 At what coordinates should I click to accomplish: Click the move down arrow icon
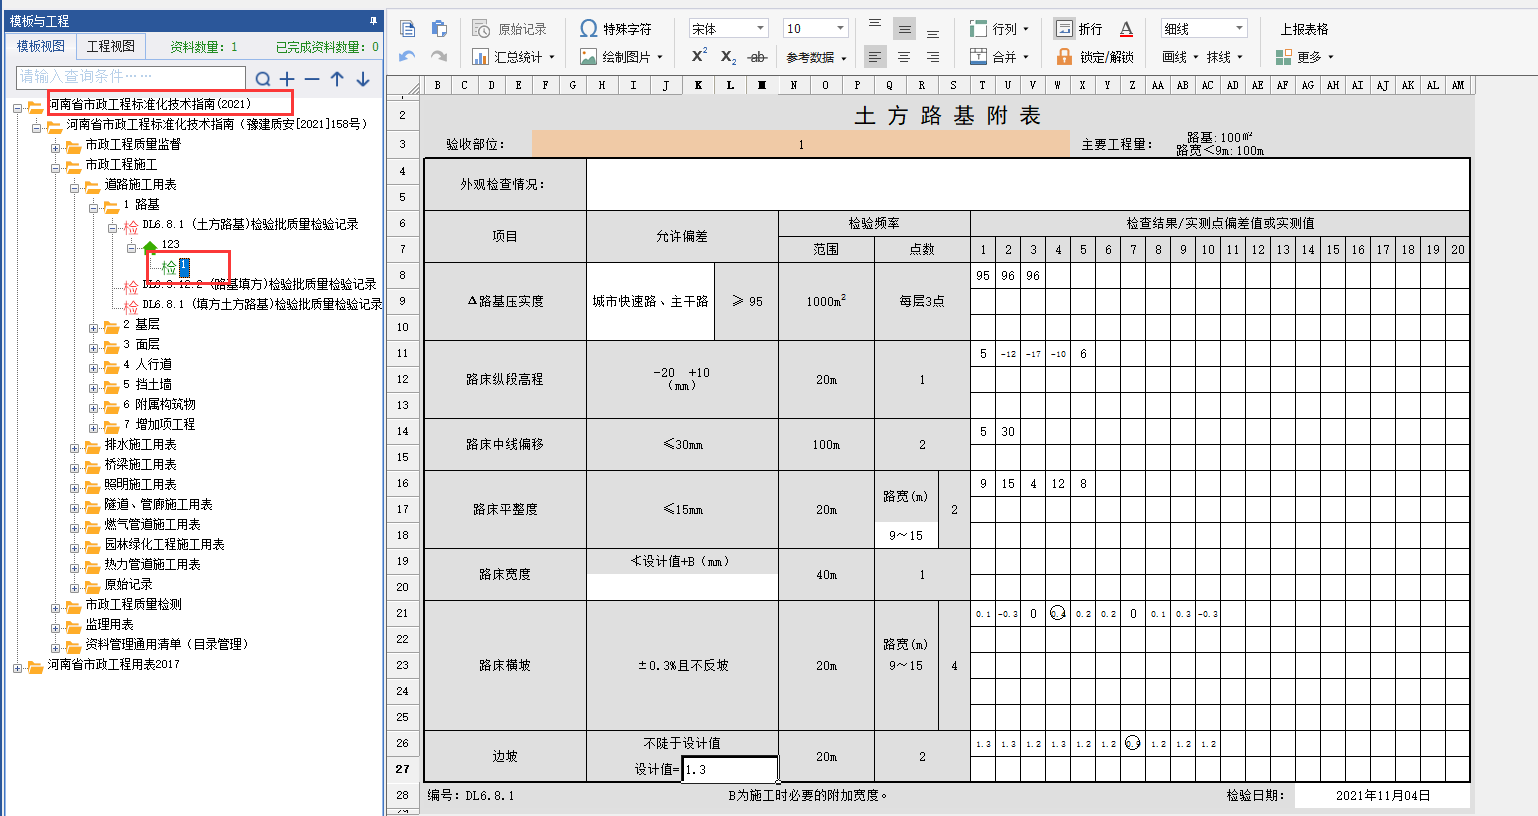pos(362,79)
